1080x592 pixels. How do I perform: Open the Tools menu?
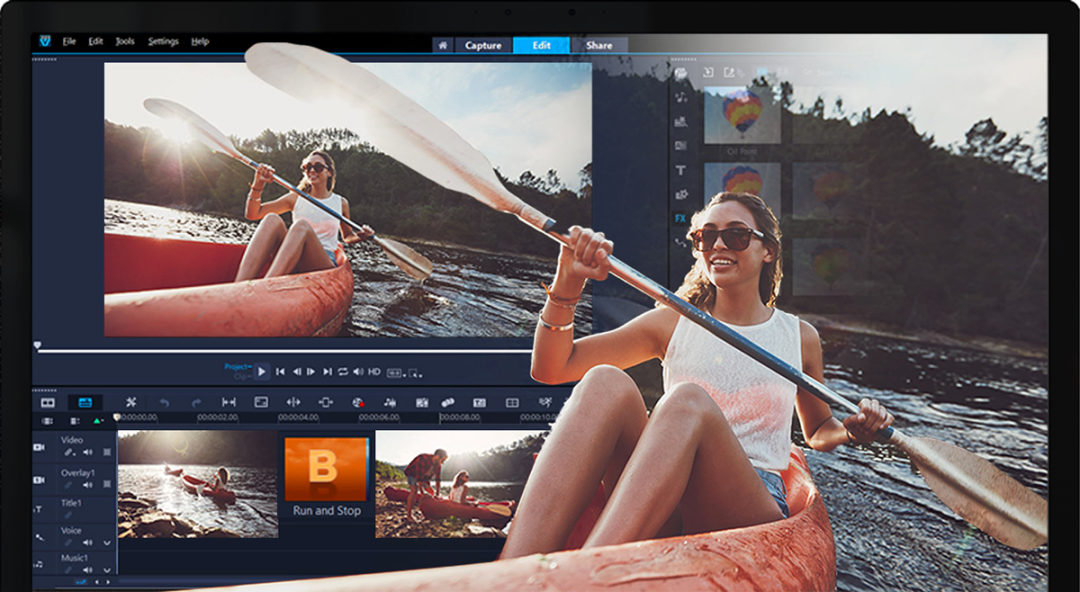point(125,41)
